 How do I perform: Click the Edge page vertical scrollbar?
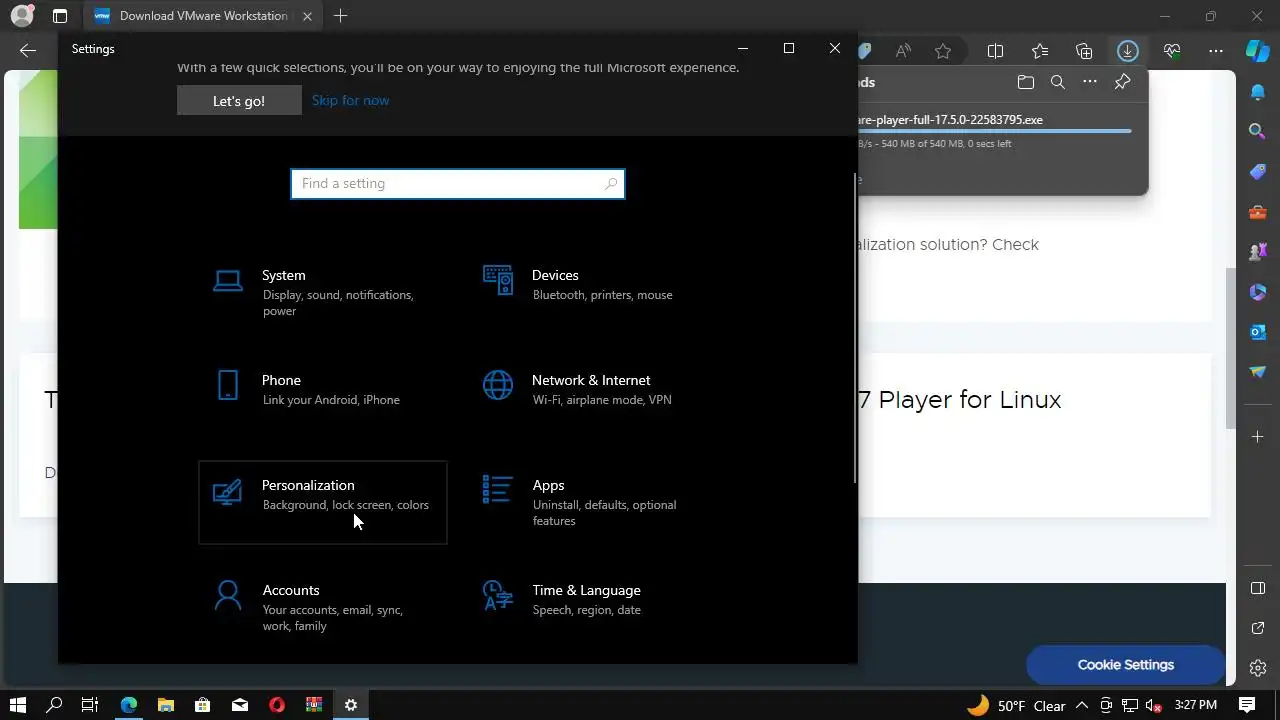click(1231, 348)
